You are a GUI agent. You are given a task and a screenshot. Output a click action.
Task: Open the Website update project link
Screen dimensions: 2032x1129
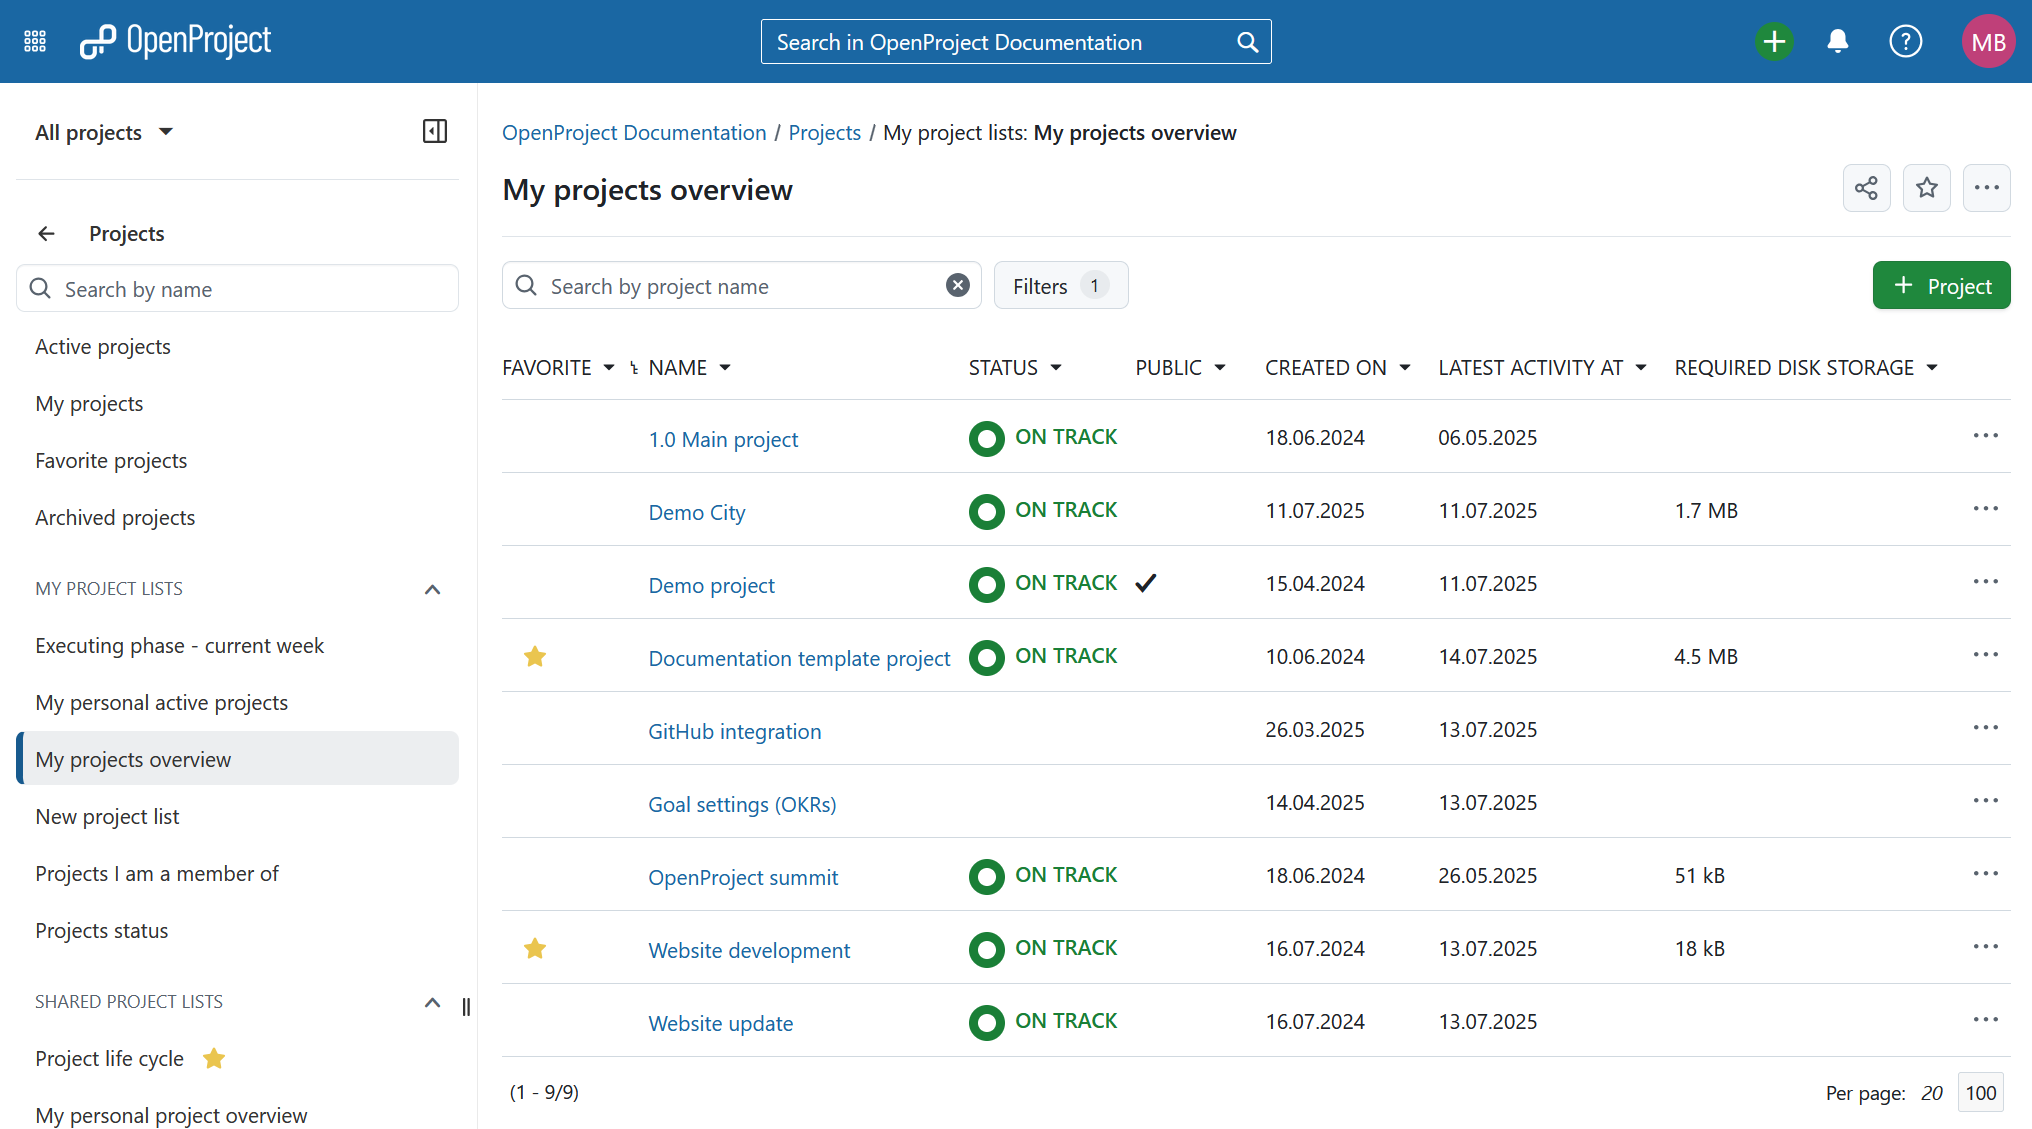721,1024
